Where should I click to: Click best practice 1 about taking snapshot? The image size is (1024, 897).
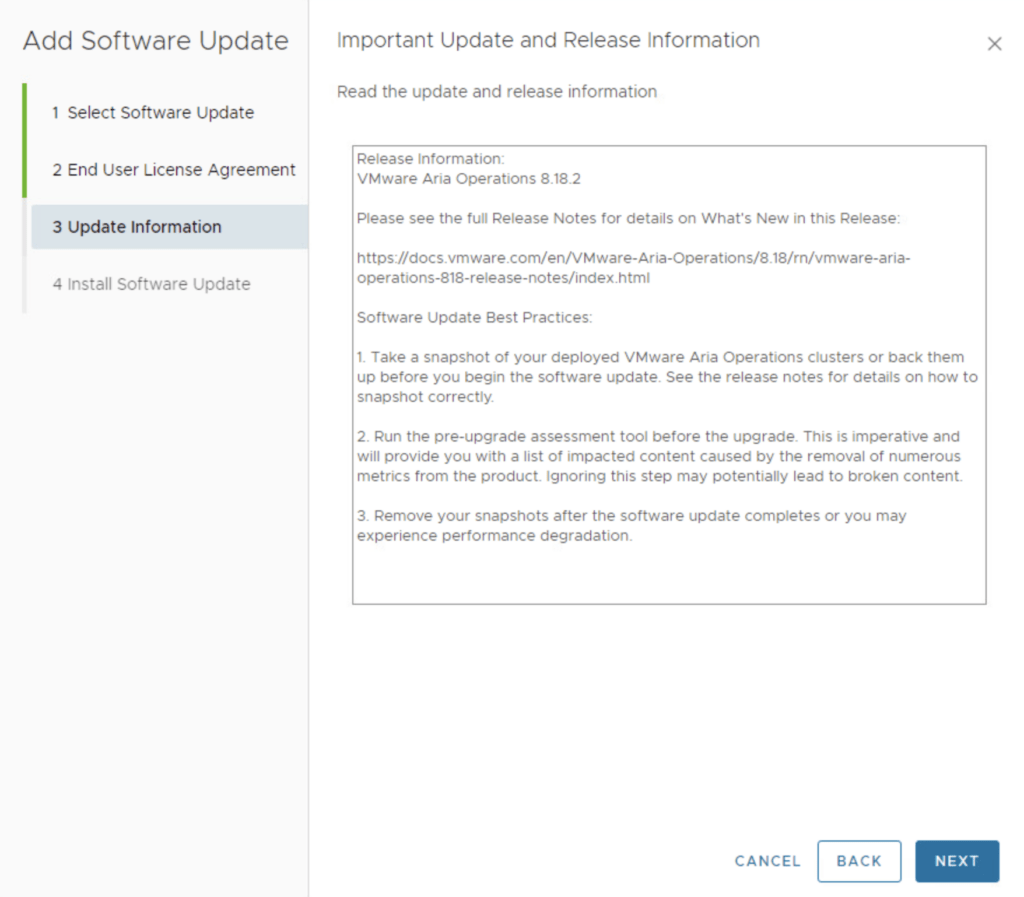click(666, 377)
